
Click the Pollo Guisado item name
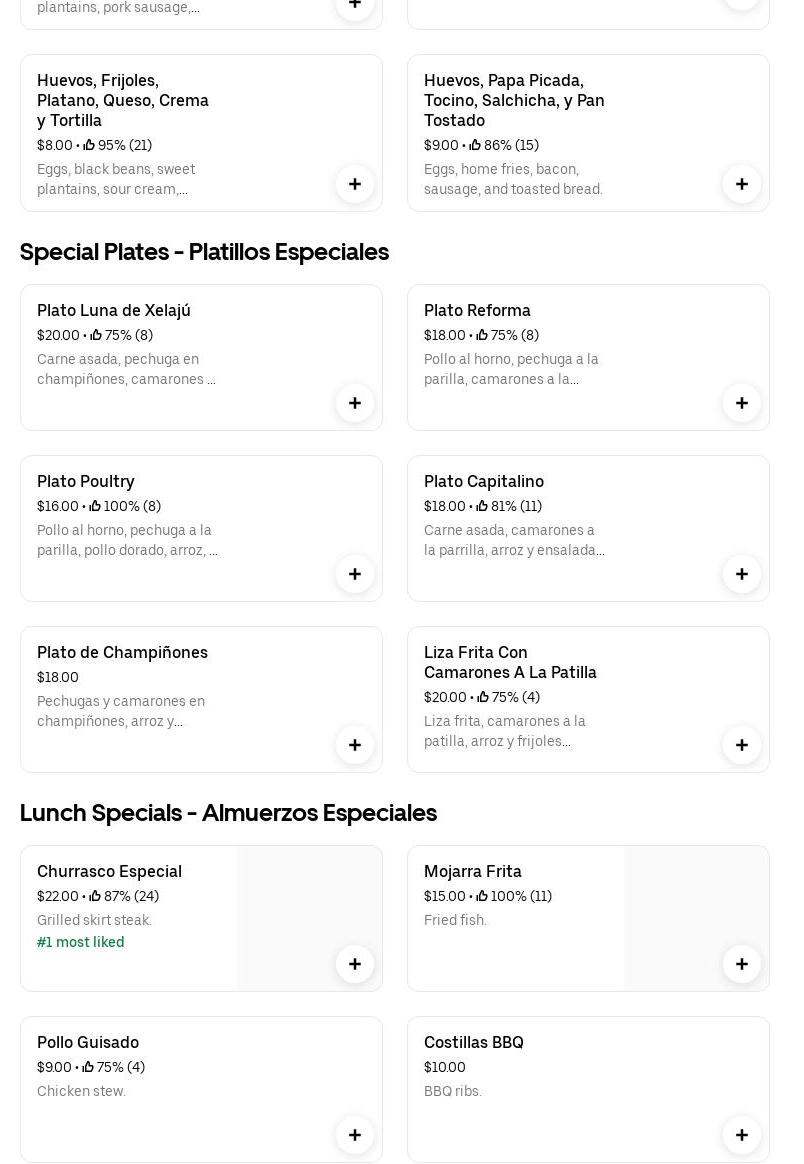[88, 1043]
